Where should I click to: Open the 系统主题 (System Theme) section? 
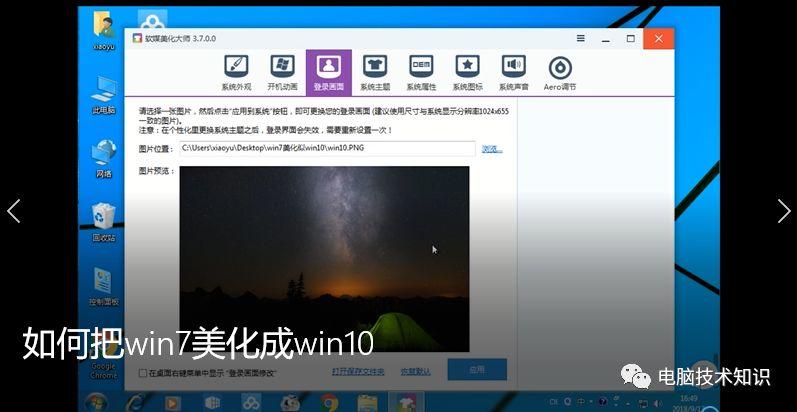[375, 73]
